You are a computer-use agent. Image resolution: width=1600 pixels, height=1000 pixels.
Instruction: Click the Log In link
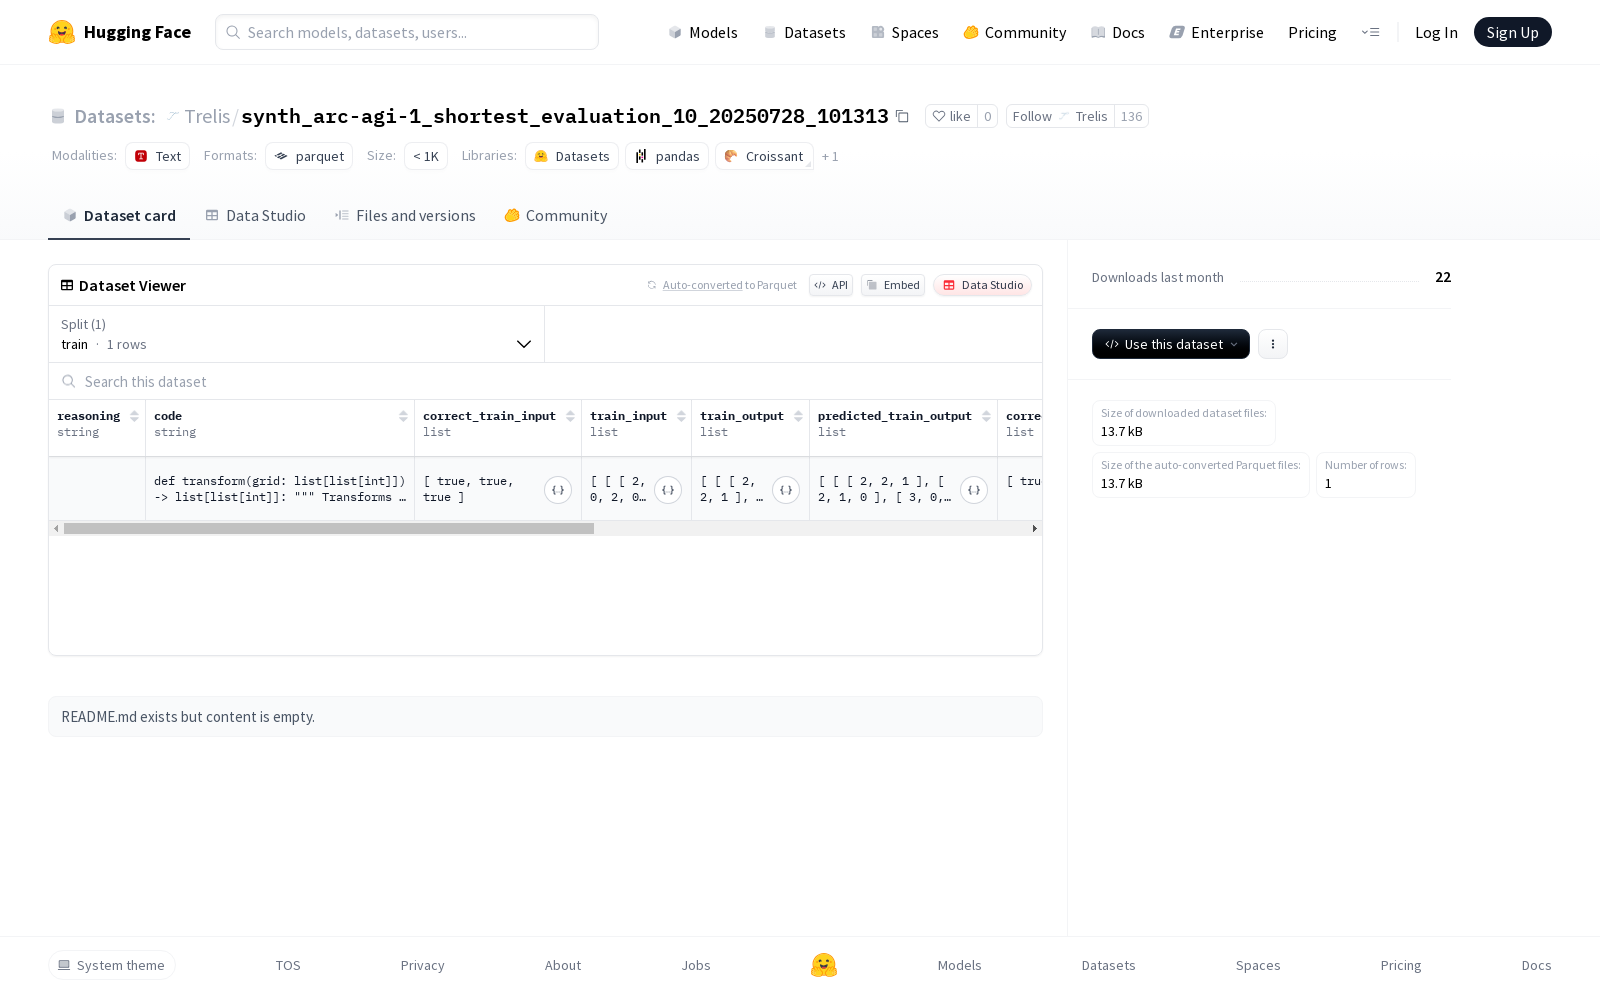[1436, 32]
